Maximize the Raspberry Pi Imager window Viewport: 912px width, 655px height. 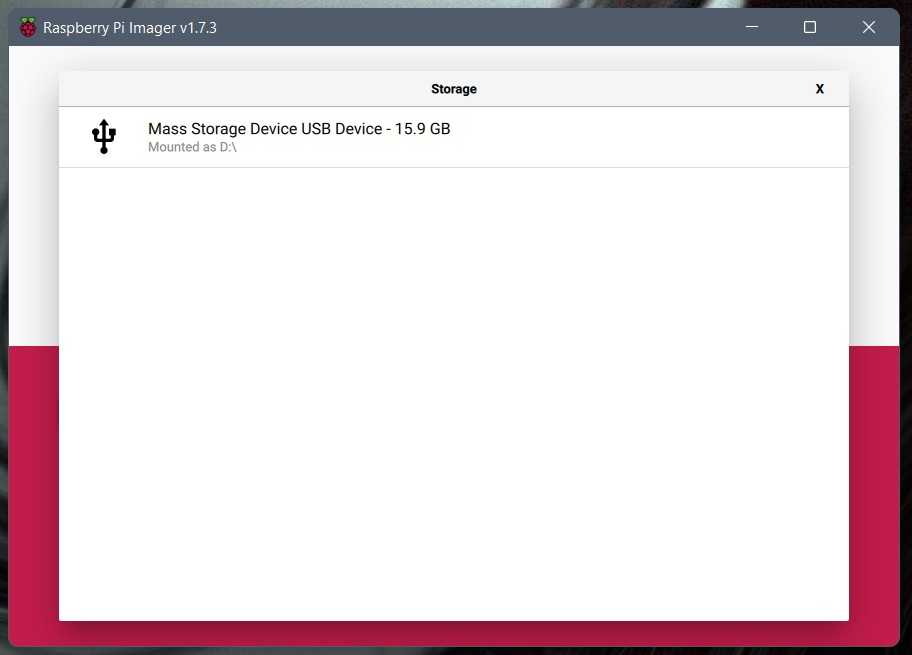(x=810, y=27)
